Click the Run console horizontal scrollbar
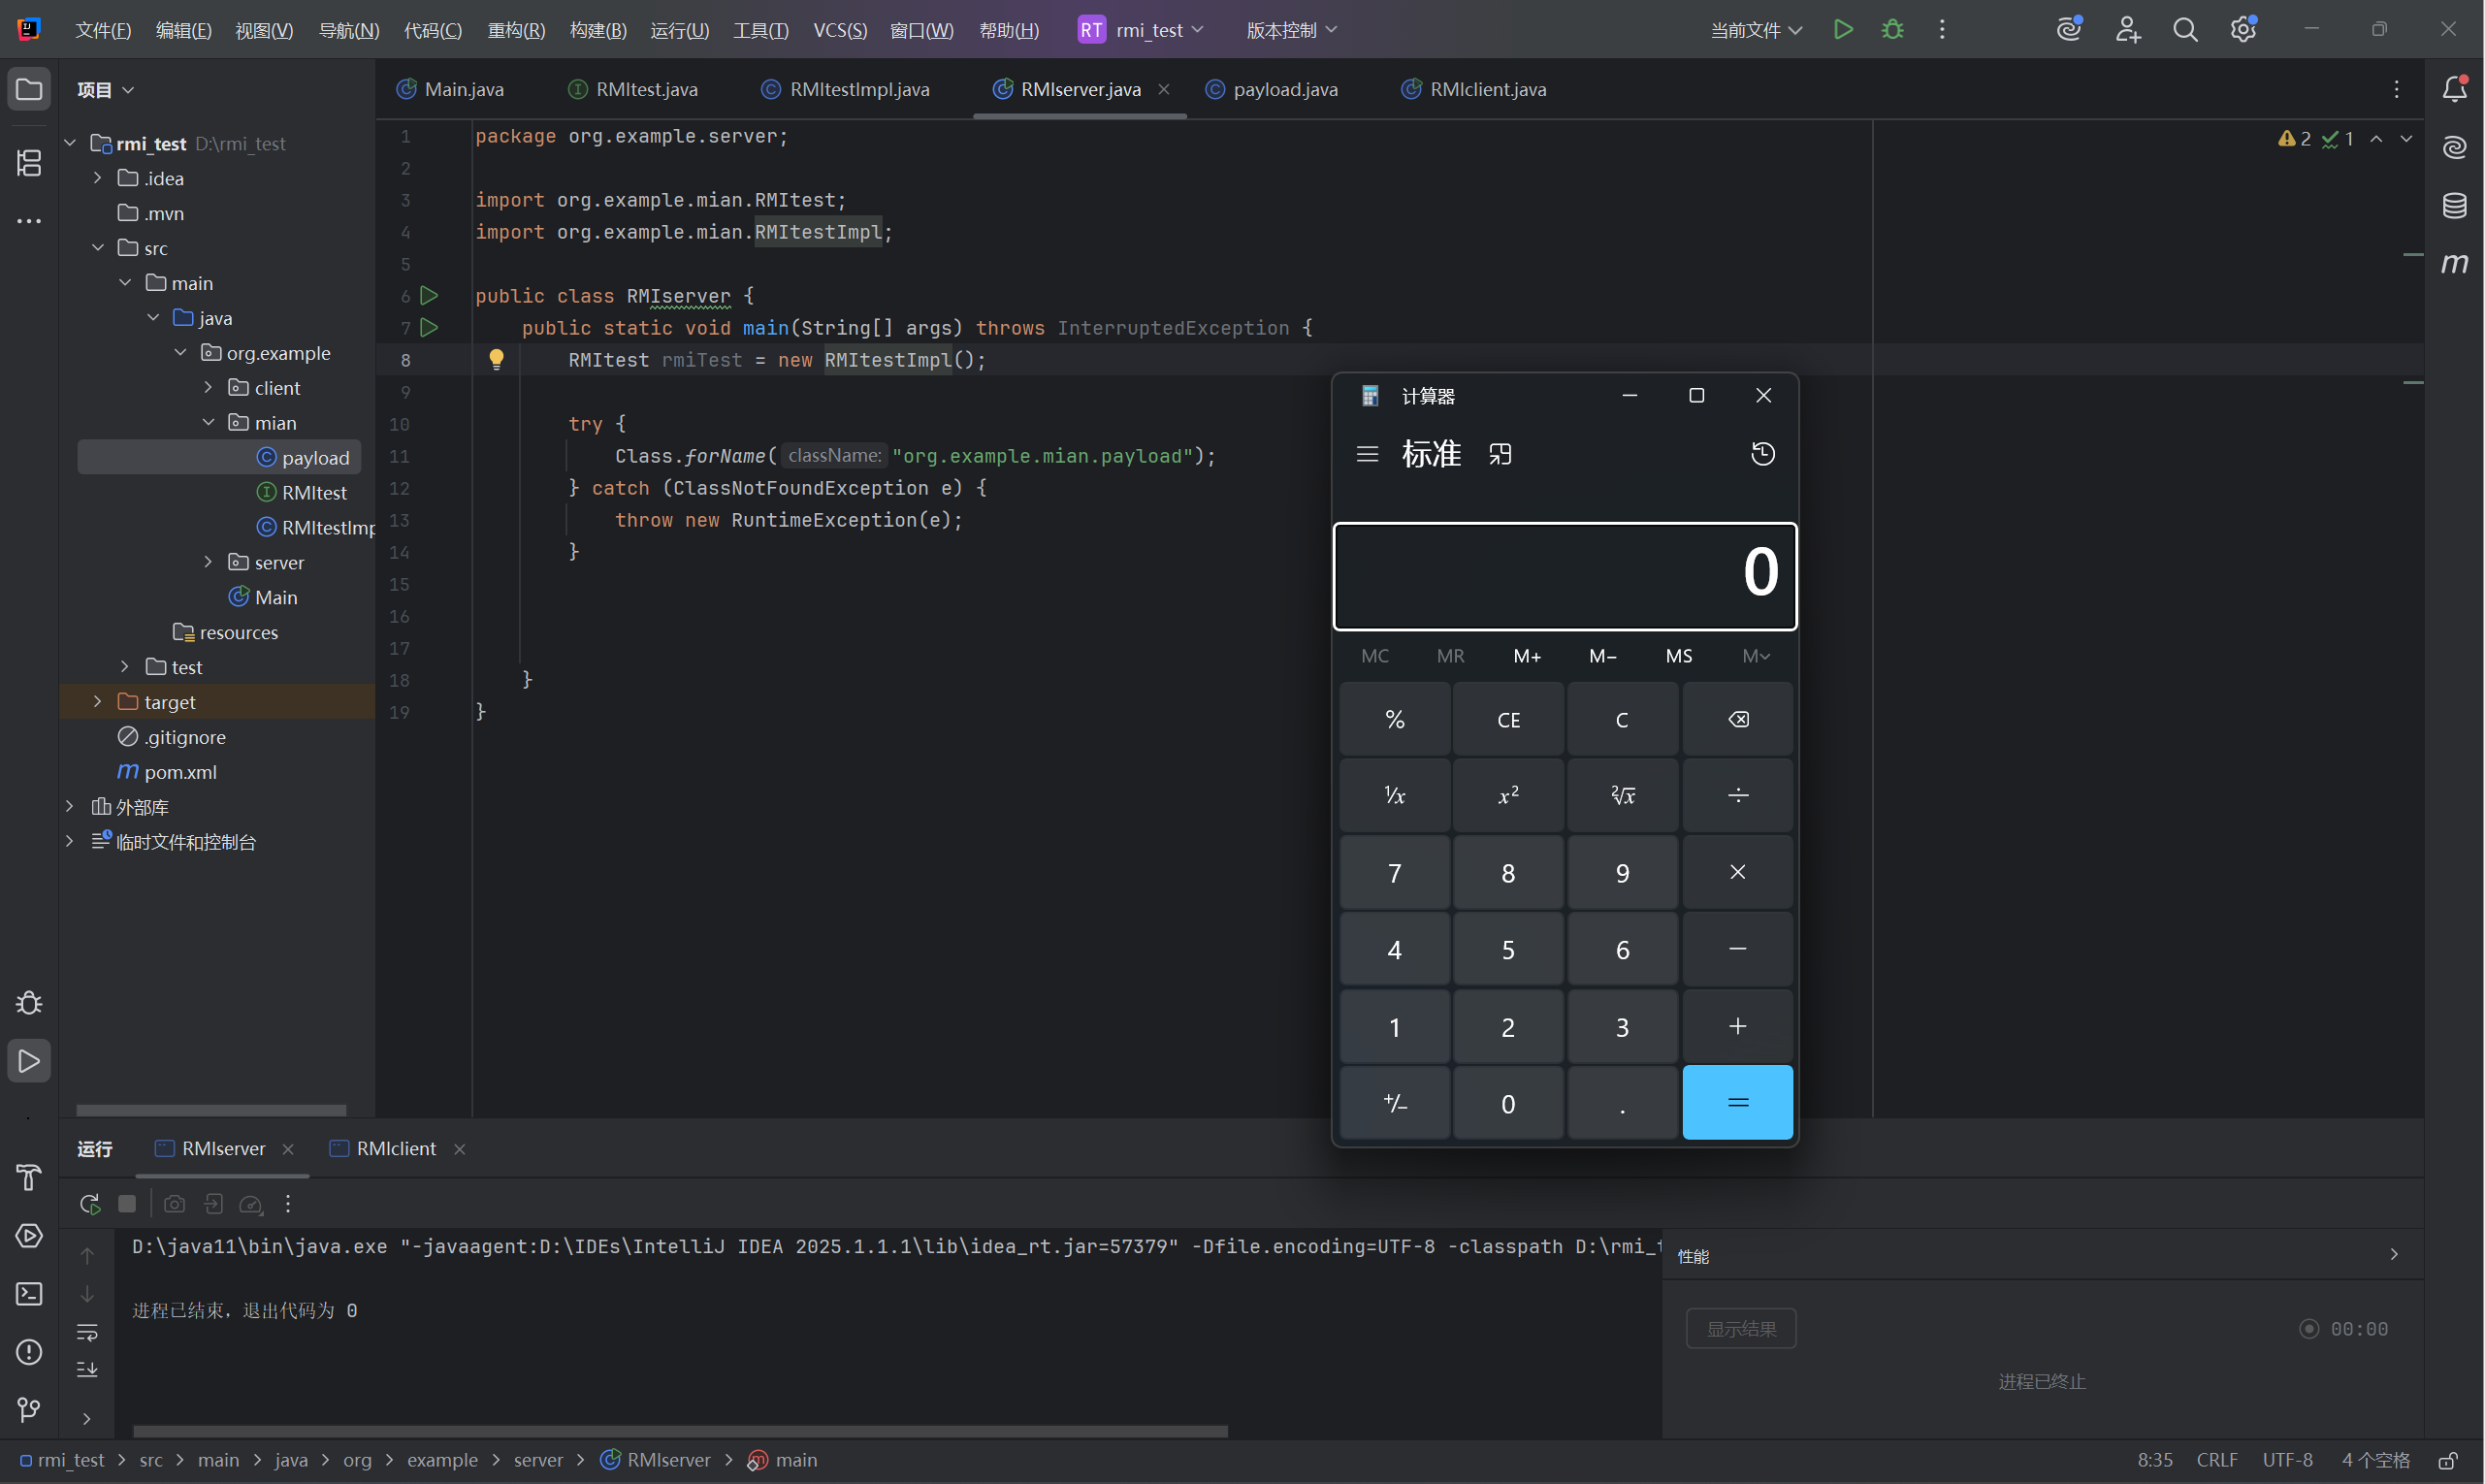 click(x=680, y=1432)
